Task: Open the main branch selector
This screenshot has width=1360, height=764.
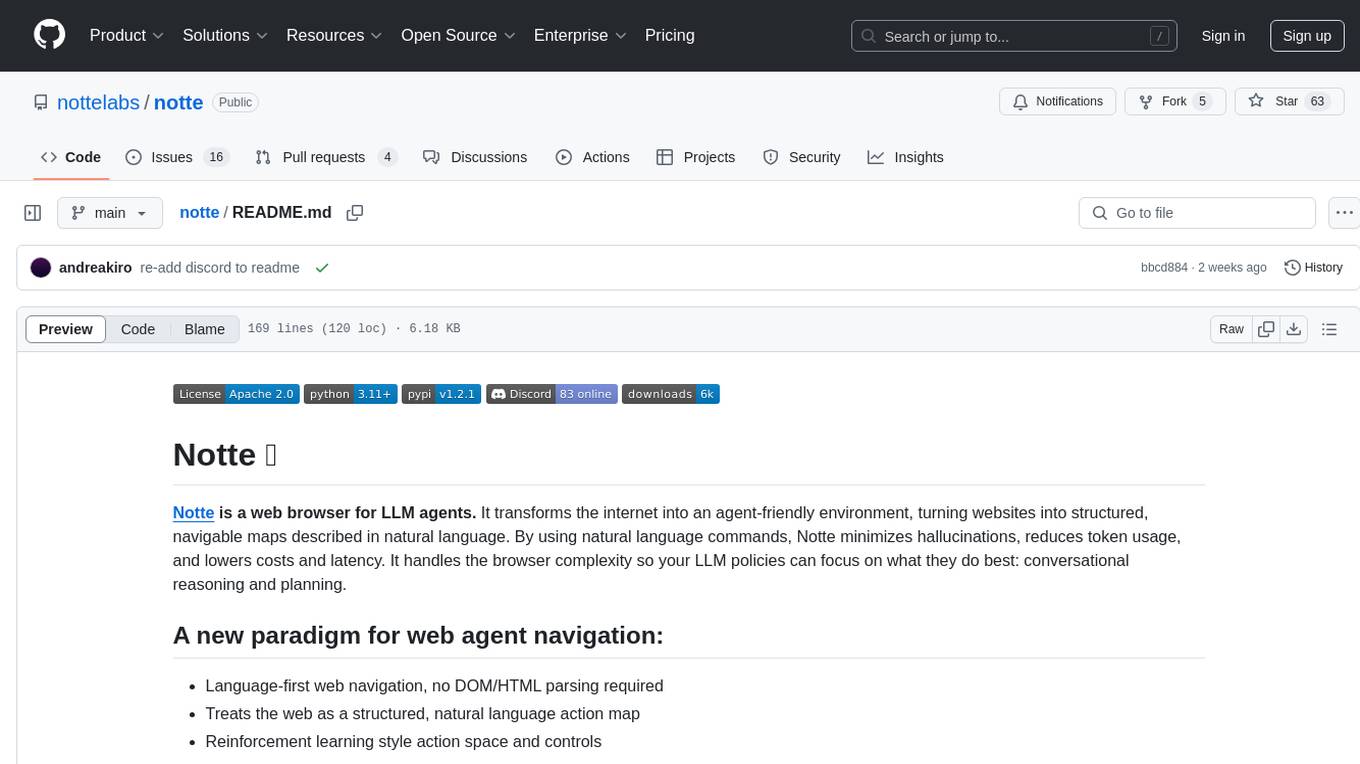Action: [x=110, y=213]
